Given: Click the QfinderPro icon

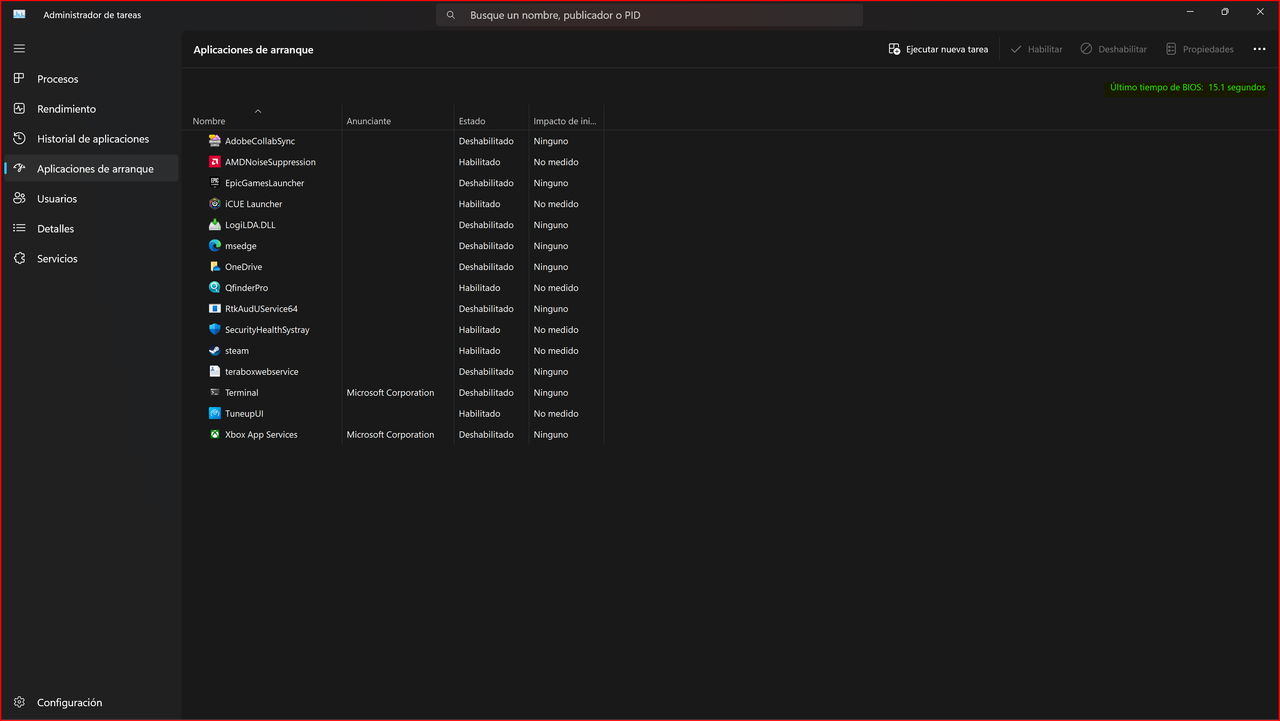Looking at the screenshot, I should pyautogui.click(x=215, y=288).
